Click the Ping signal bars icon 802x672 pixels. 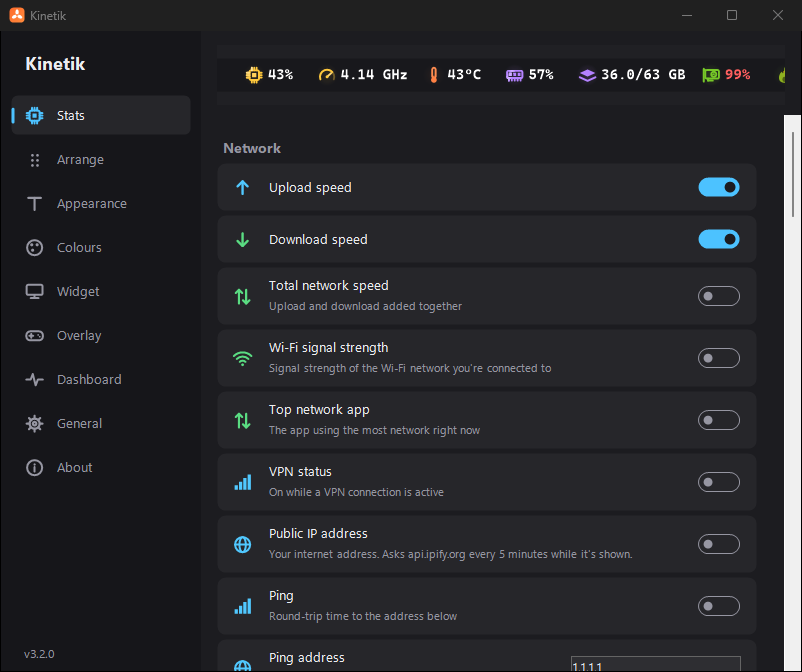click(x=242, y=606)
